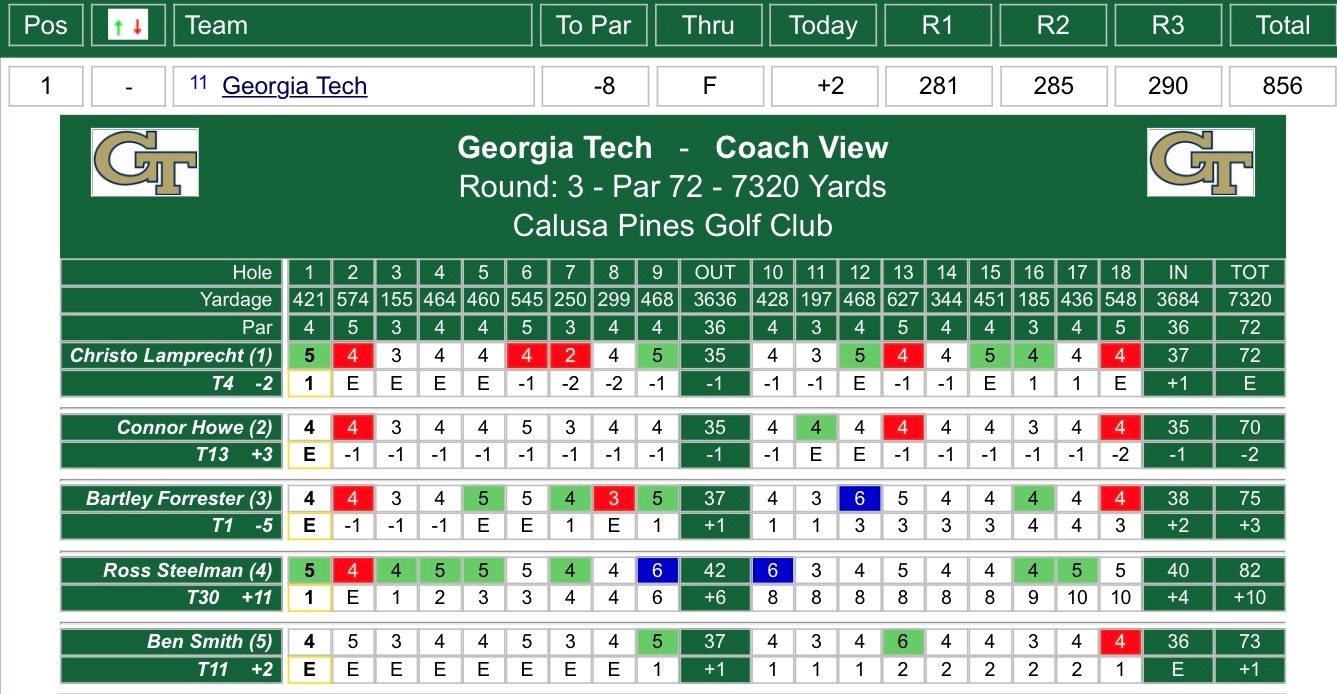1337x694 pixels.
Task: Click the Team column header
Action: [x=353, y=25]
